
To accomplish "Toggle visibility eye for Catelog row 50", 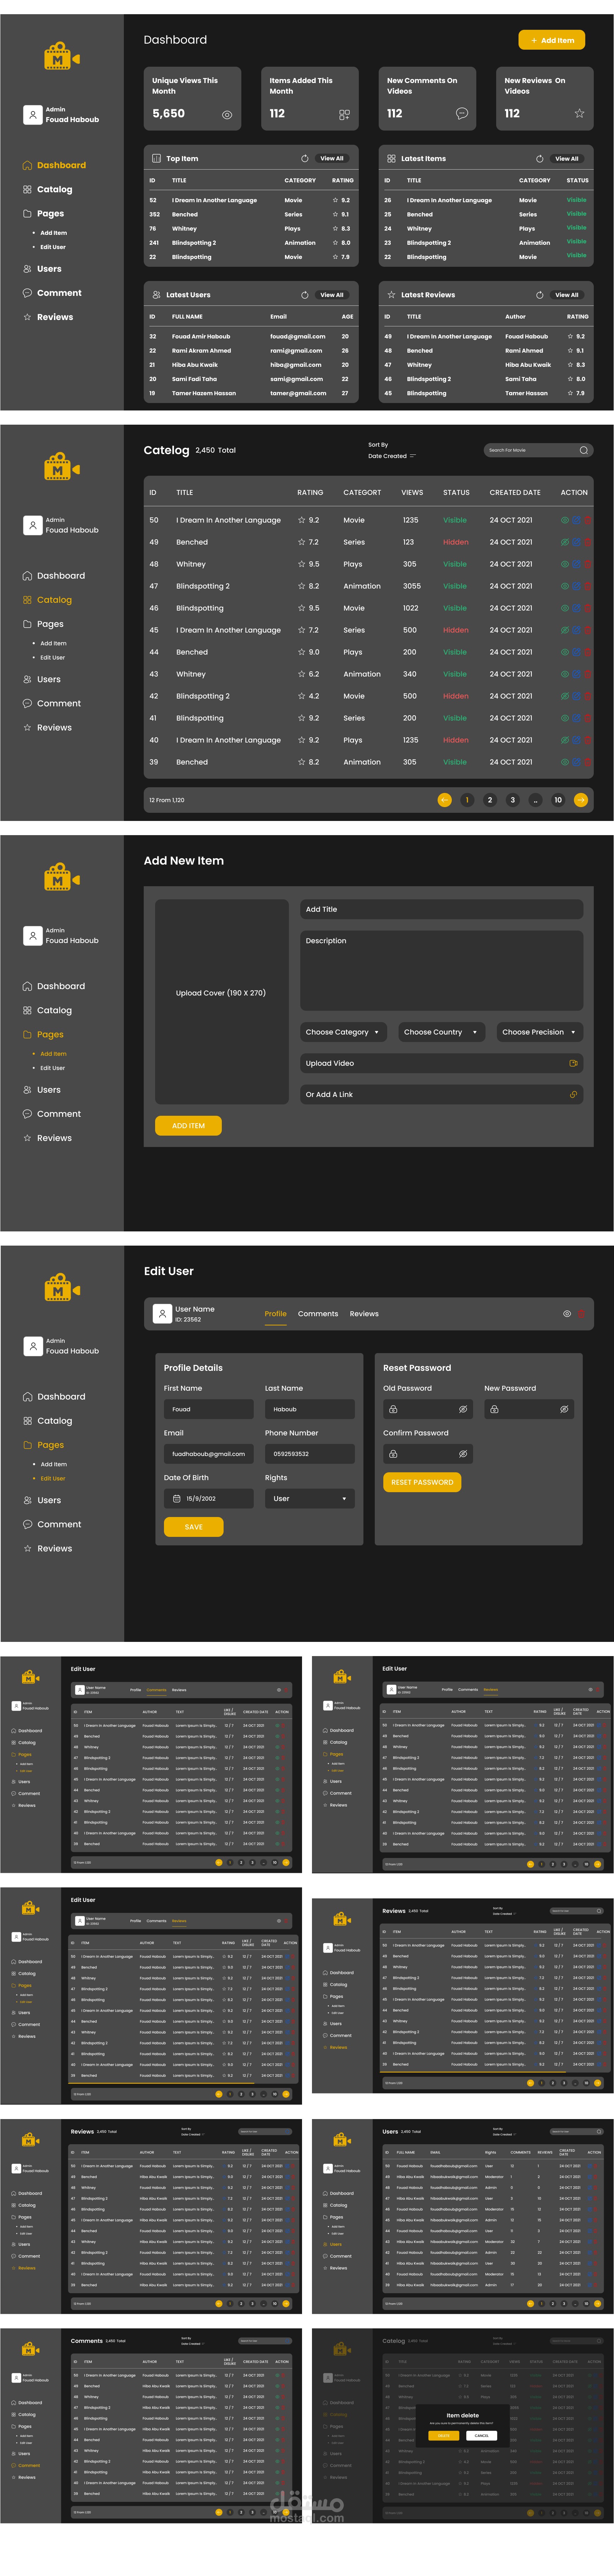I will (565, 520).
